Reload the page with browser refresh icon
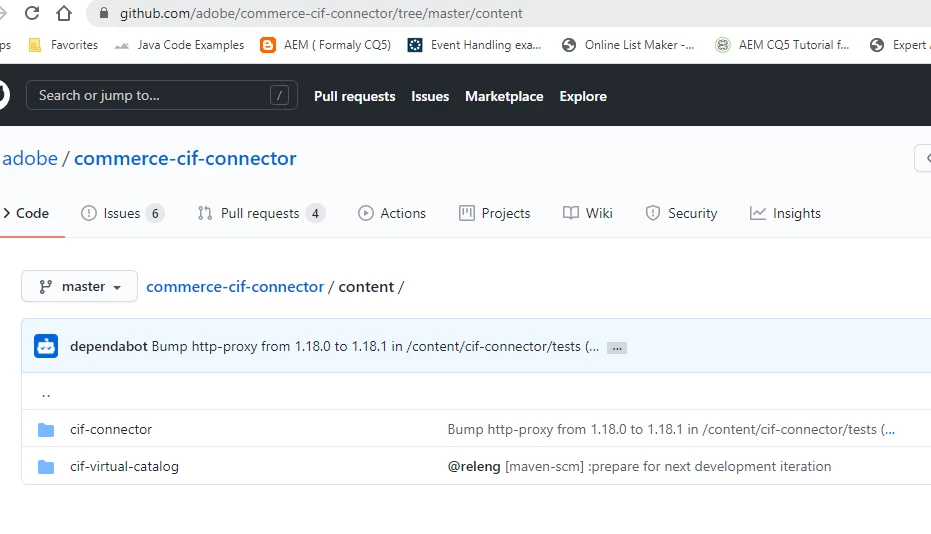The height and width of the screenshot is (534, 931). click(32, 12)
